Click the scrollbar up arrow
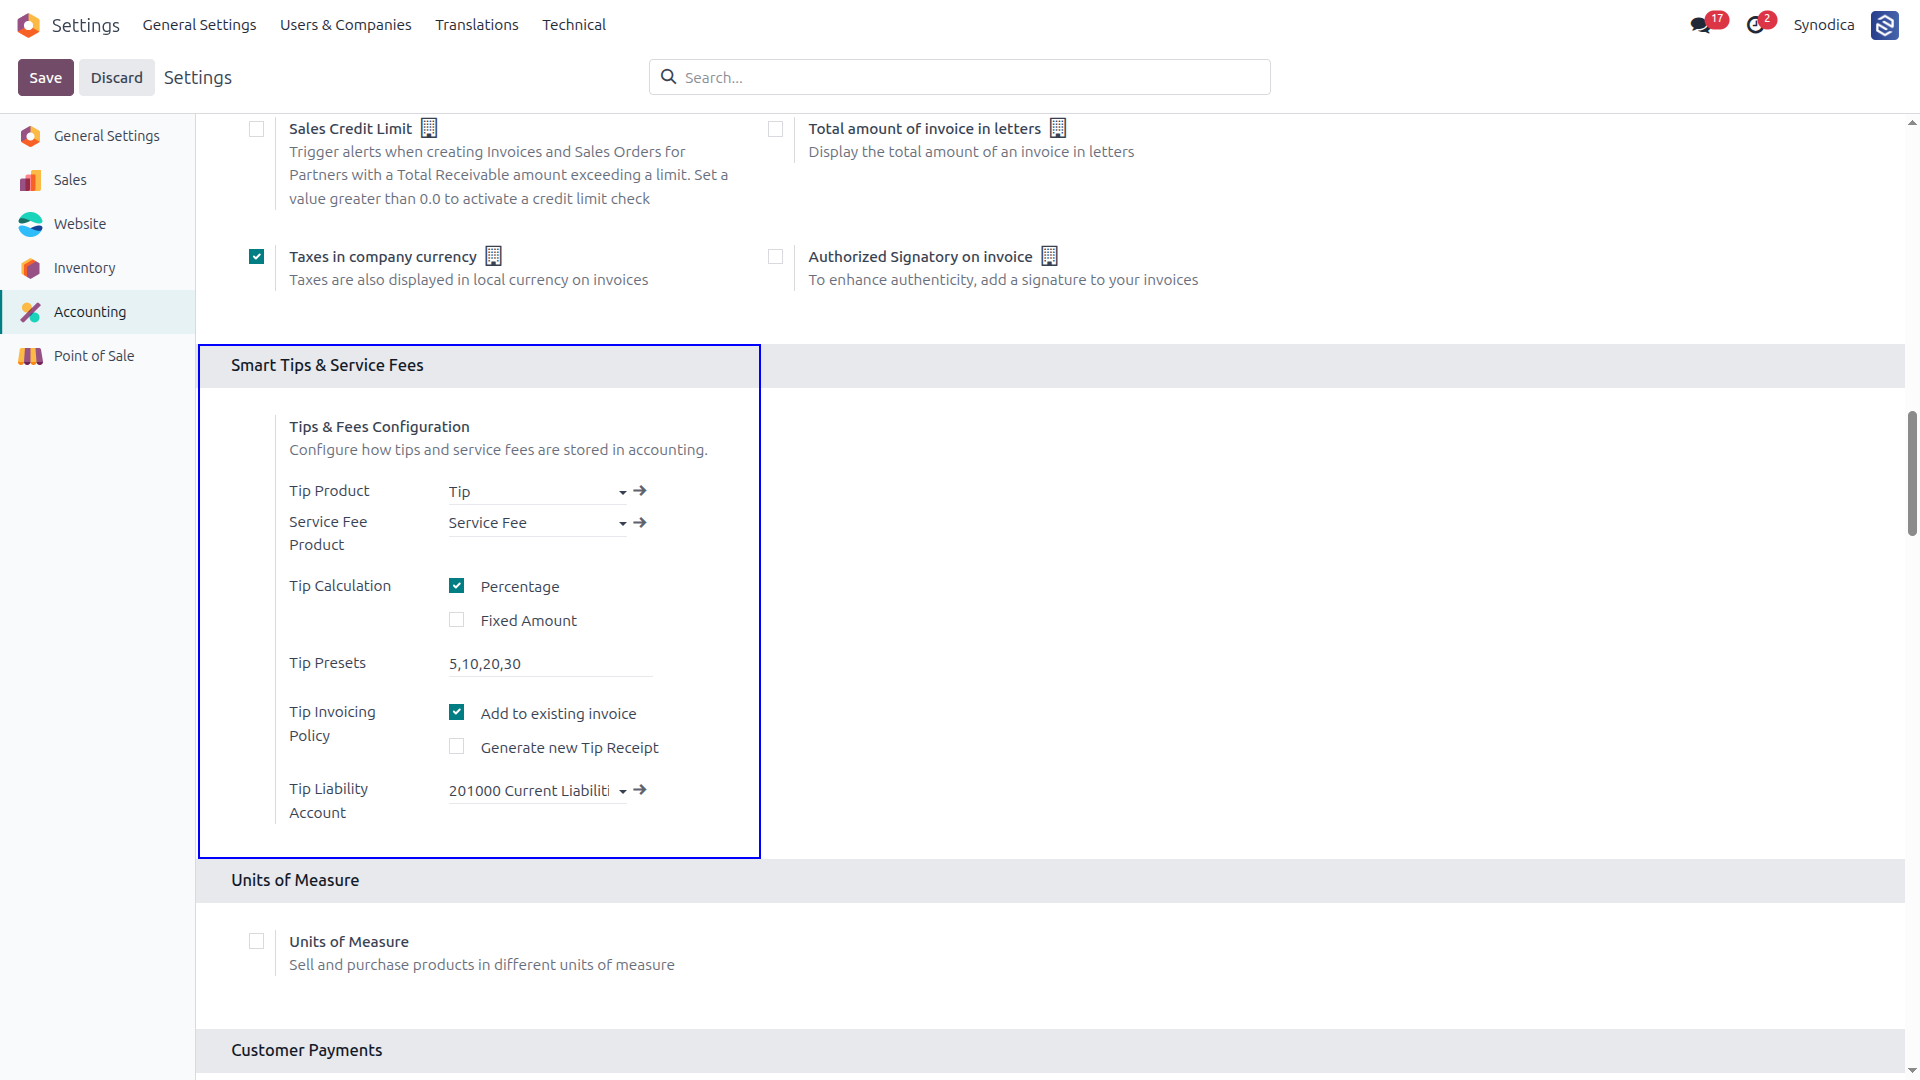This screenshot has height=1080, width=1920. coord(1912,123)
